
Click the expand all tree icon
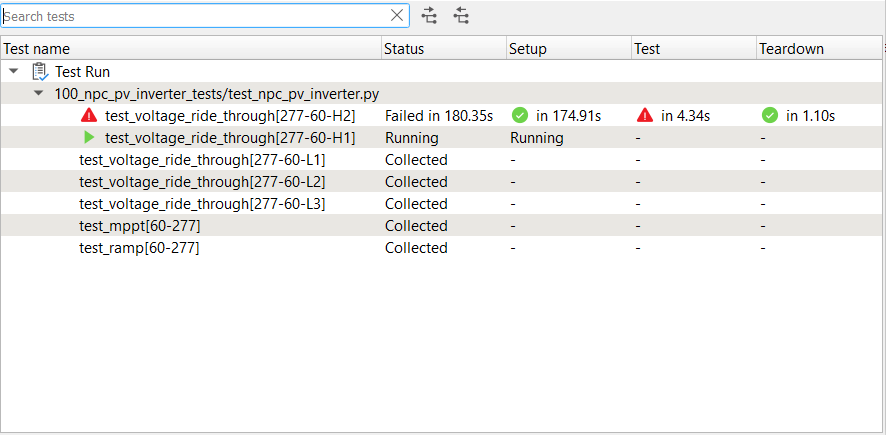click(430, 15)
